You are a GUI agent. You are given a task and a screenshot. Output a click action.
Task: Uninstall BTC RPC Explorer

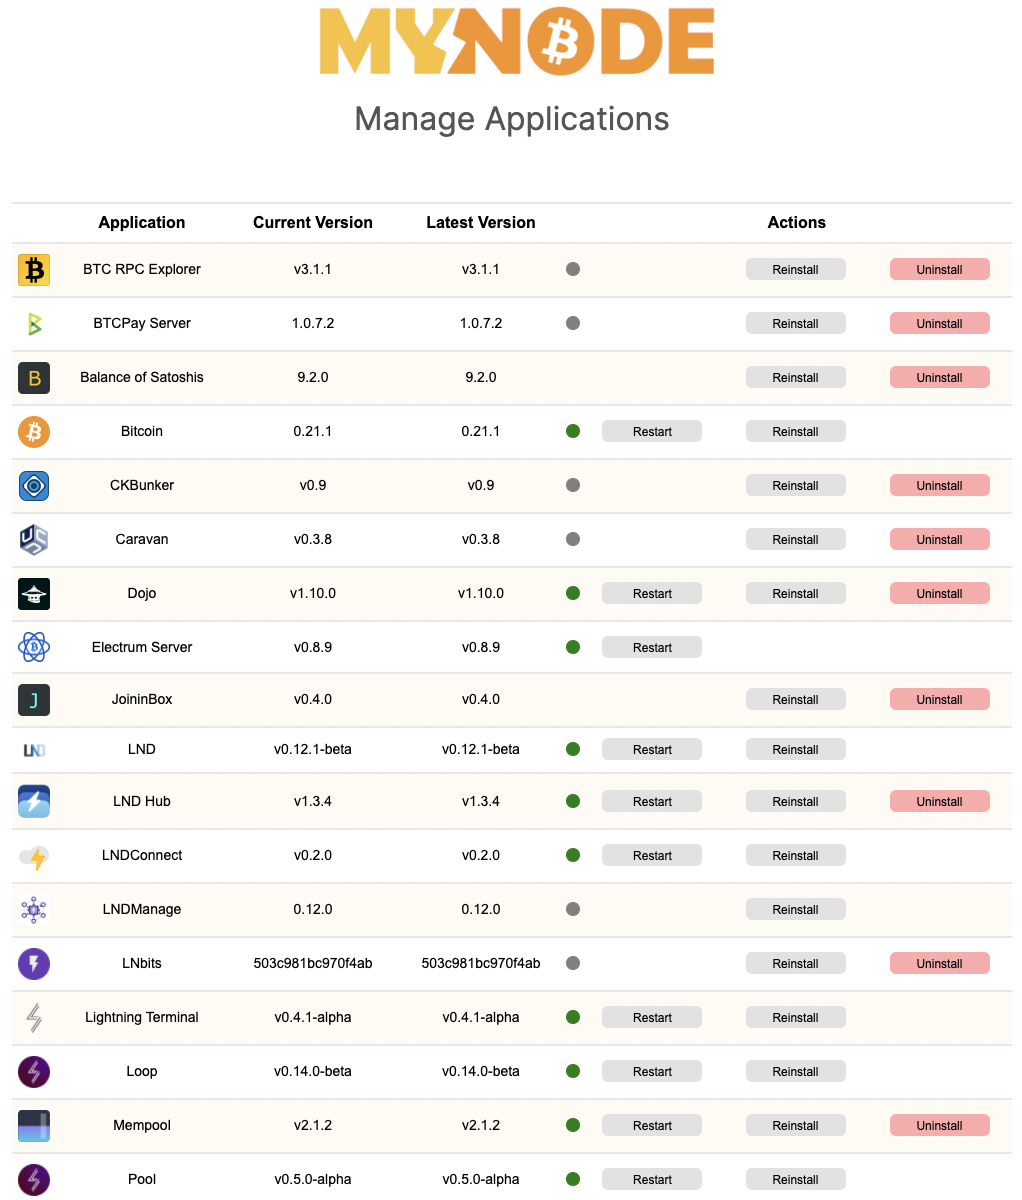[940, 269]
